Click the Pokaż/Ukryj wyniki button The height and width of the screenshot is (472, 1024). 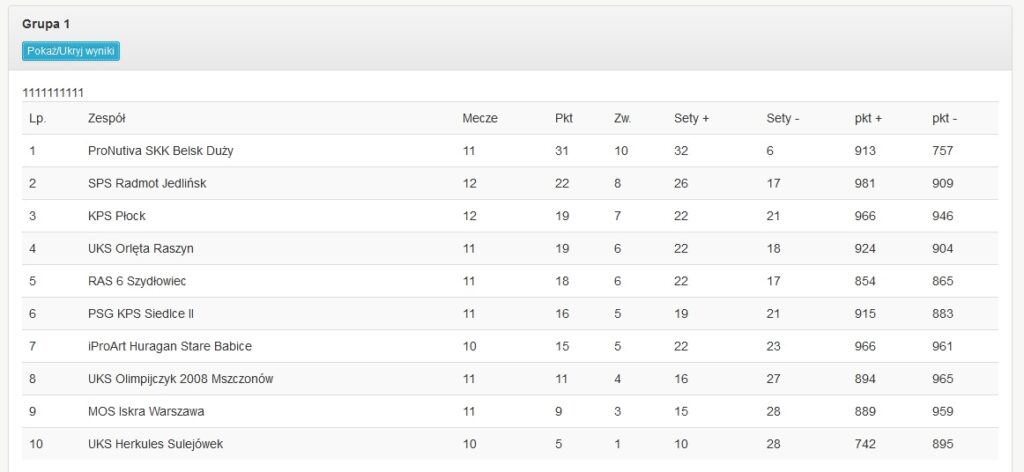tap(71, 50)
